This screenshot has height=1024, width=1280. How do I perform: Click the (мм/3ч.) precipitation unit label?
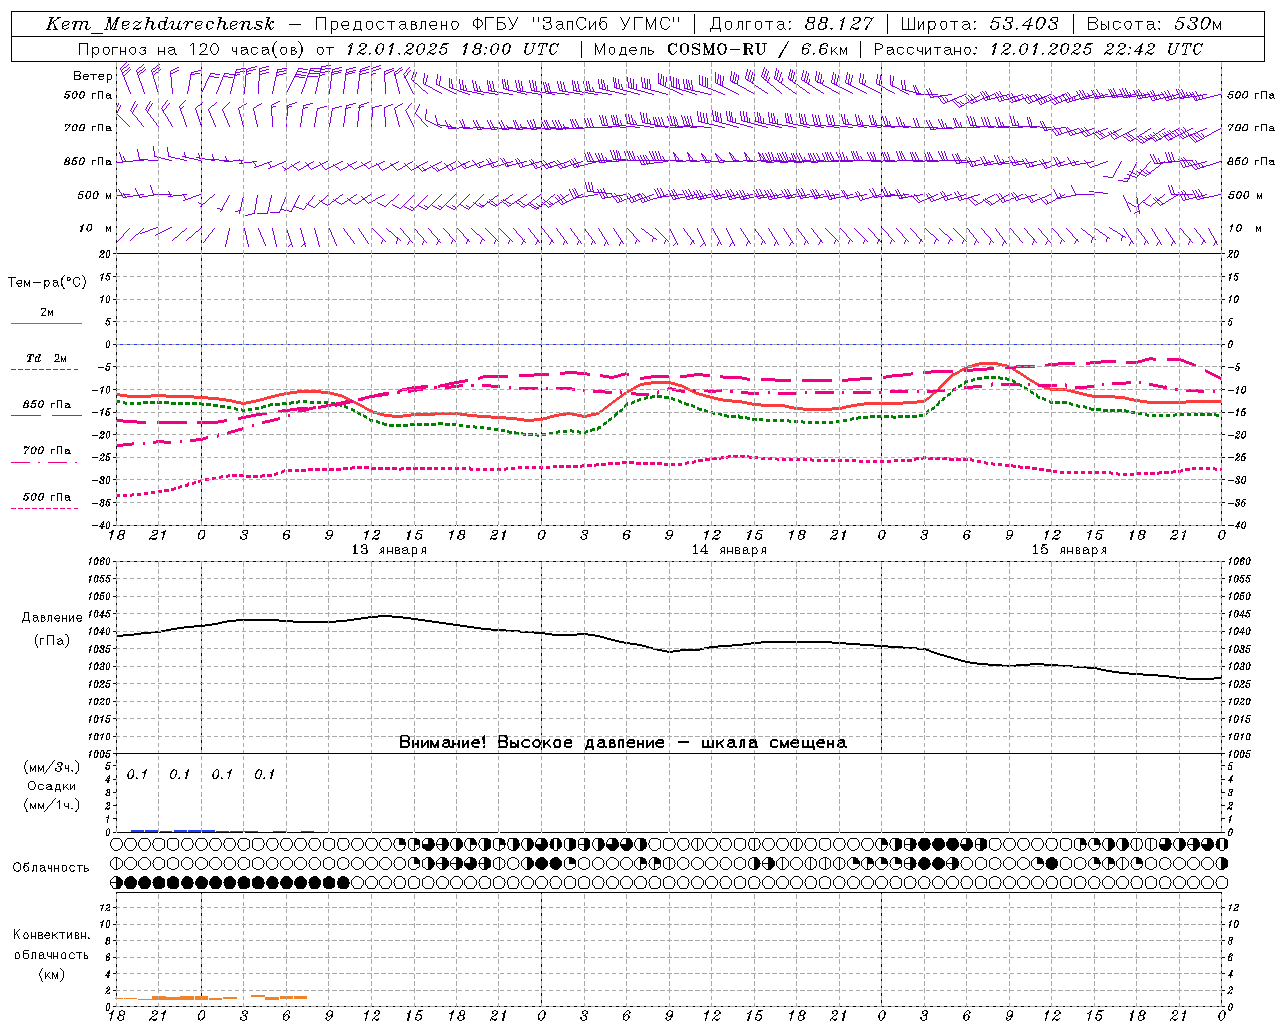[51, 768]
